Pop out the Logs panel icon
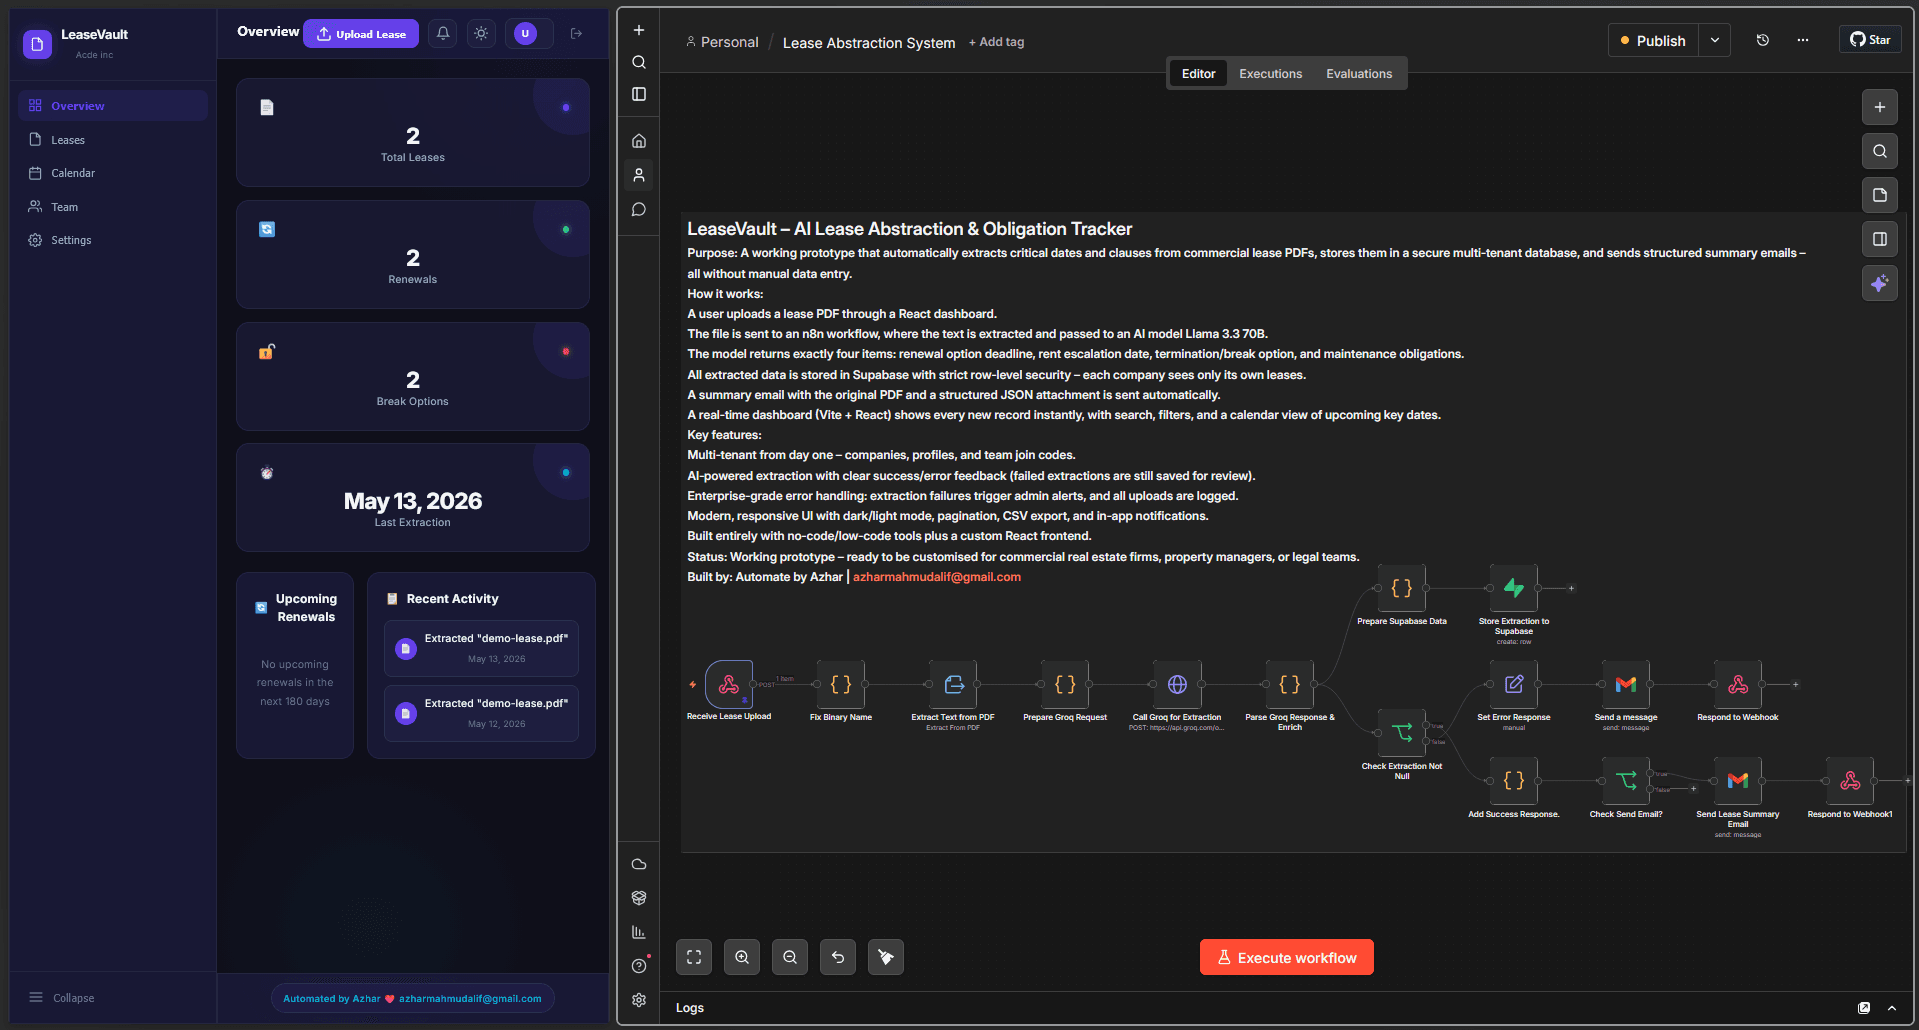1919x1030 pixels. pyautogui.click(x=1864, y=1008)
